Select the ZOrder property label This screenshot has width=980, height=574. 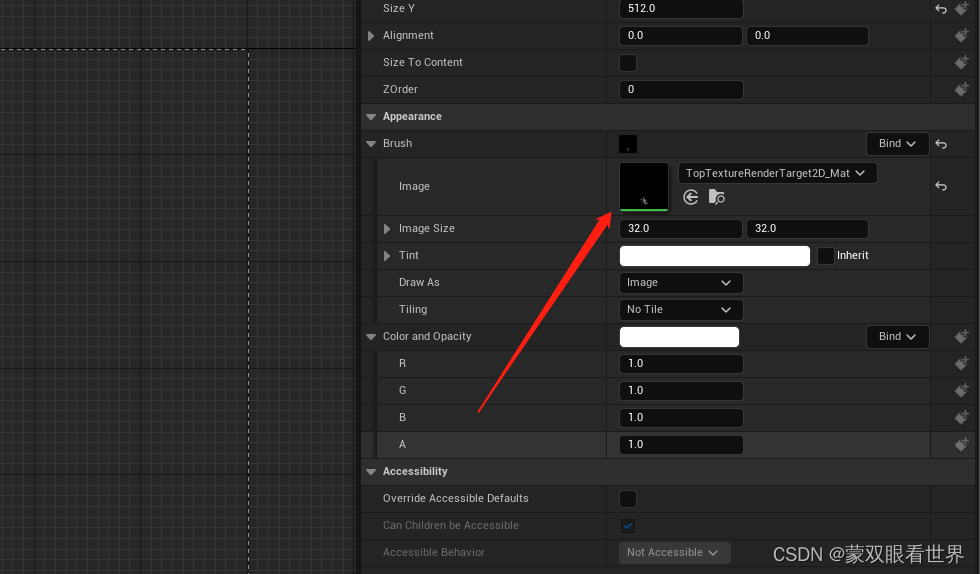(x=400, y=89)
